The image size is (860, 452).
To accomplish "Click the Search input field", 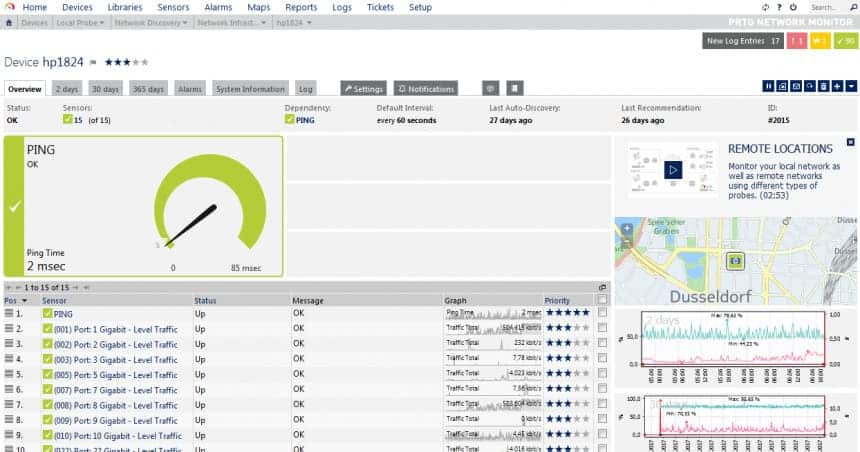I will [x=828, y=7].
